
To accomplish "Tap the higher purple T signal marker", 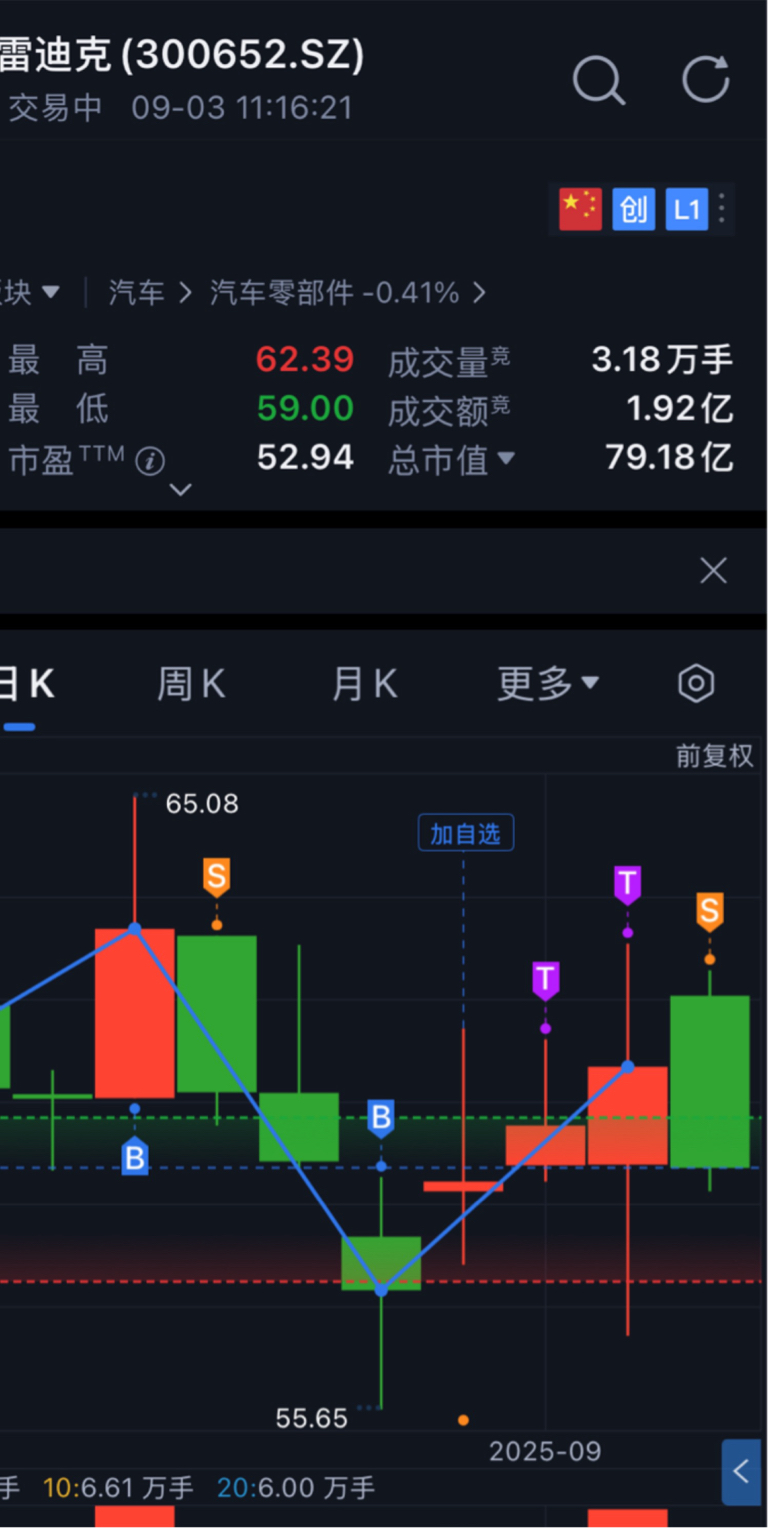I will coord(627,885).
